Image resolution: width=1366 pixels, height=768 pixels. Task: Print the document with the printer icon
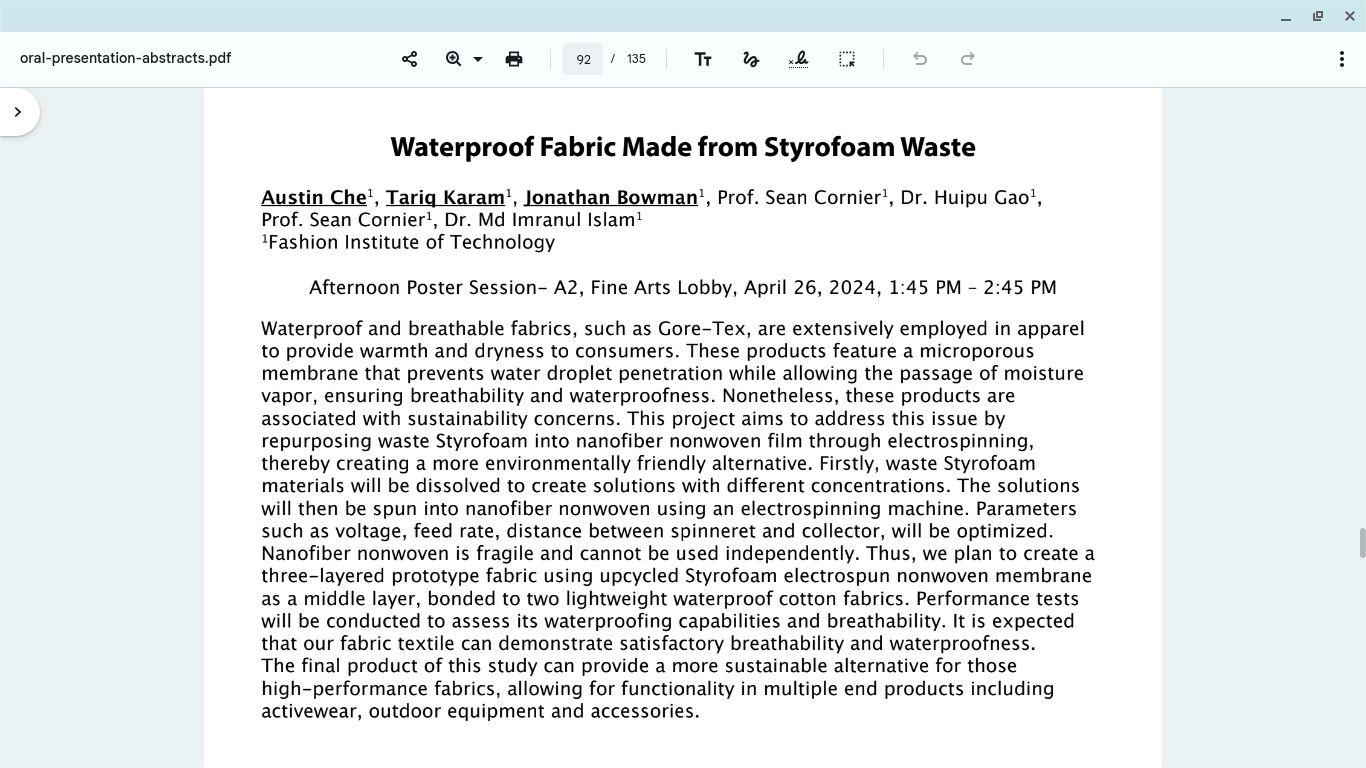tap(514, 59)
